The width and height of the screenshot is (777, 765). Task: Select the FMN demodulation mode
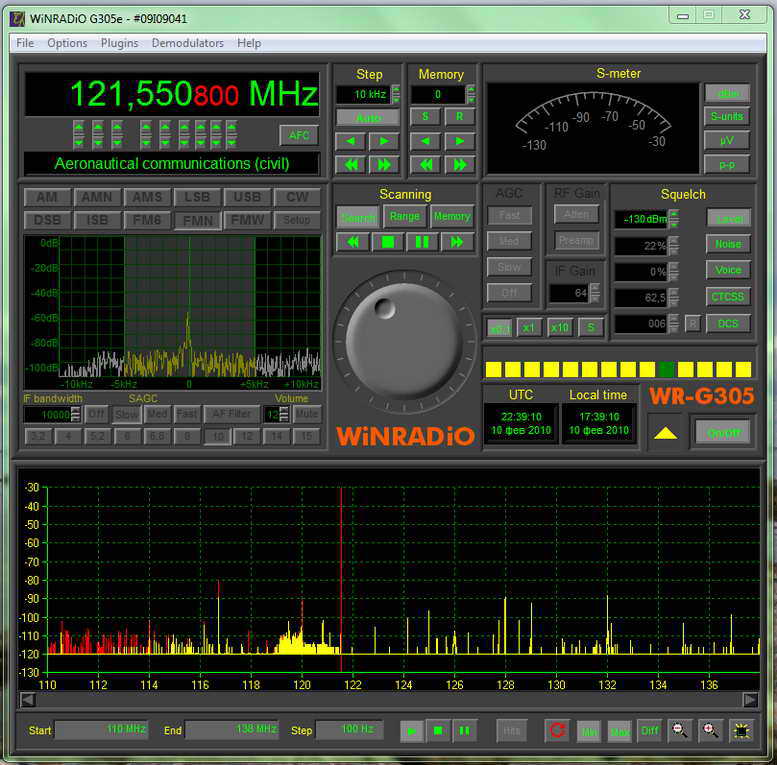tap(197, 220)
